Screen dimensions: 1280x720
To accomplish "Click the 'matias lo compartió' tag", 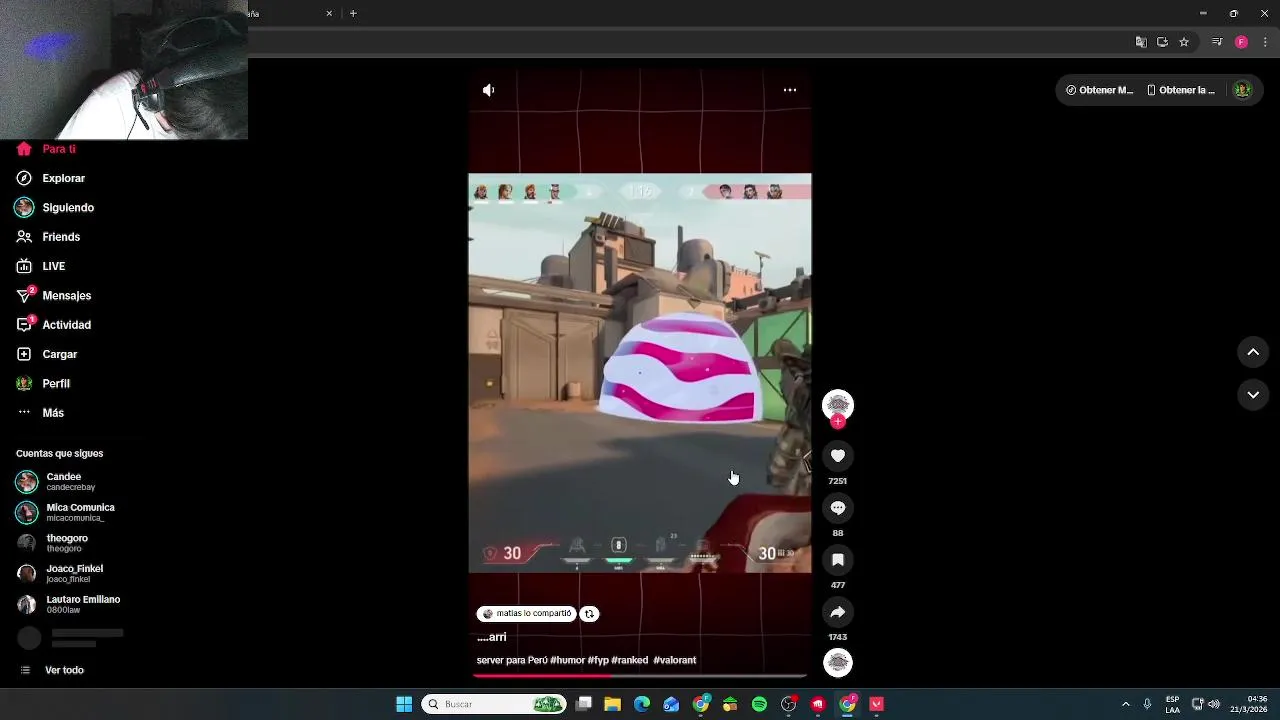I will (x=526, y=614).
